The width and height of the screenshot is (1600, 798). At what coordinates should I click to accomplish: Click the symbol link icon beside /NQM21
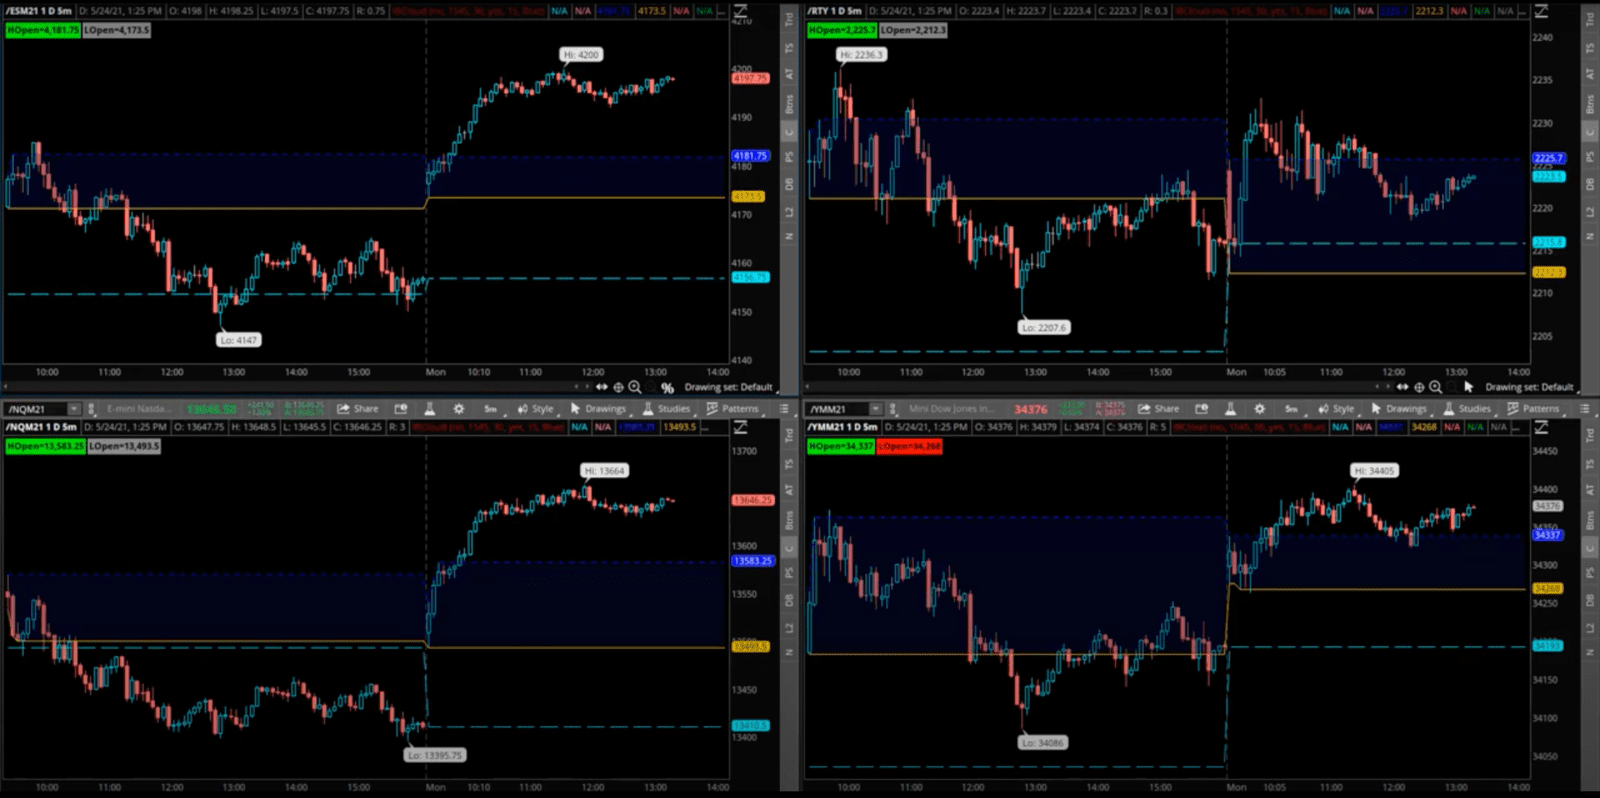tap(91, 409)
